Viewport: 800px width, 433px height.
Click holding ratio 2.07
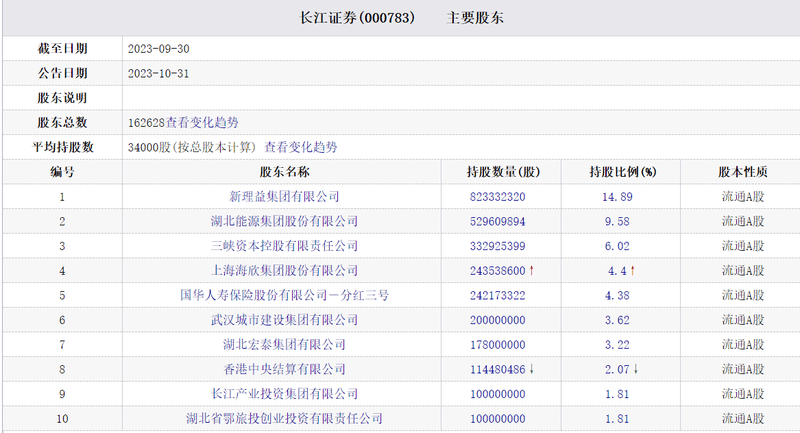[x=617, y=369]
